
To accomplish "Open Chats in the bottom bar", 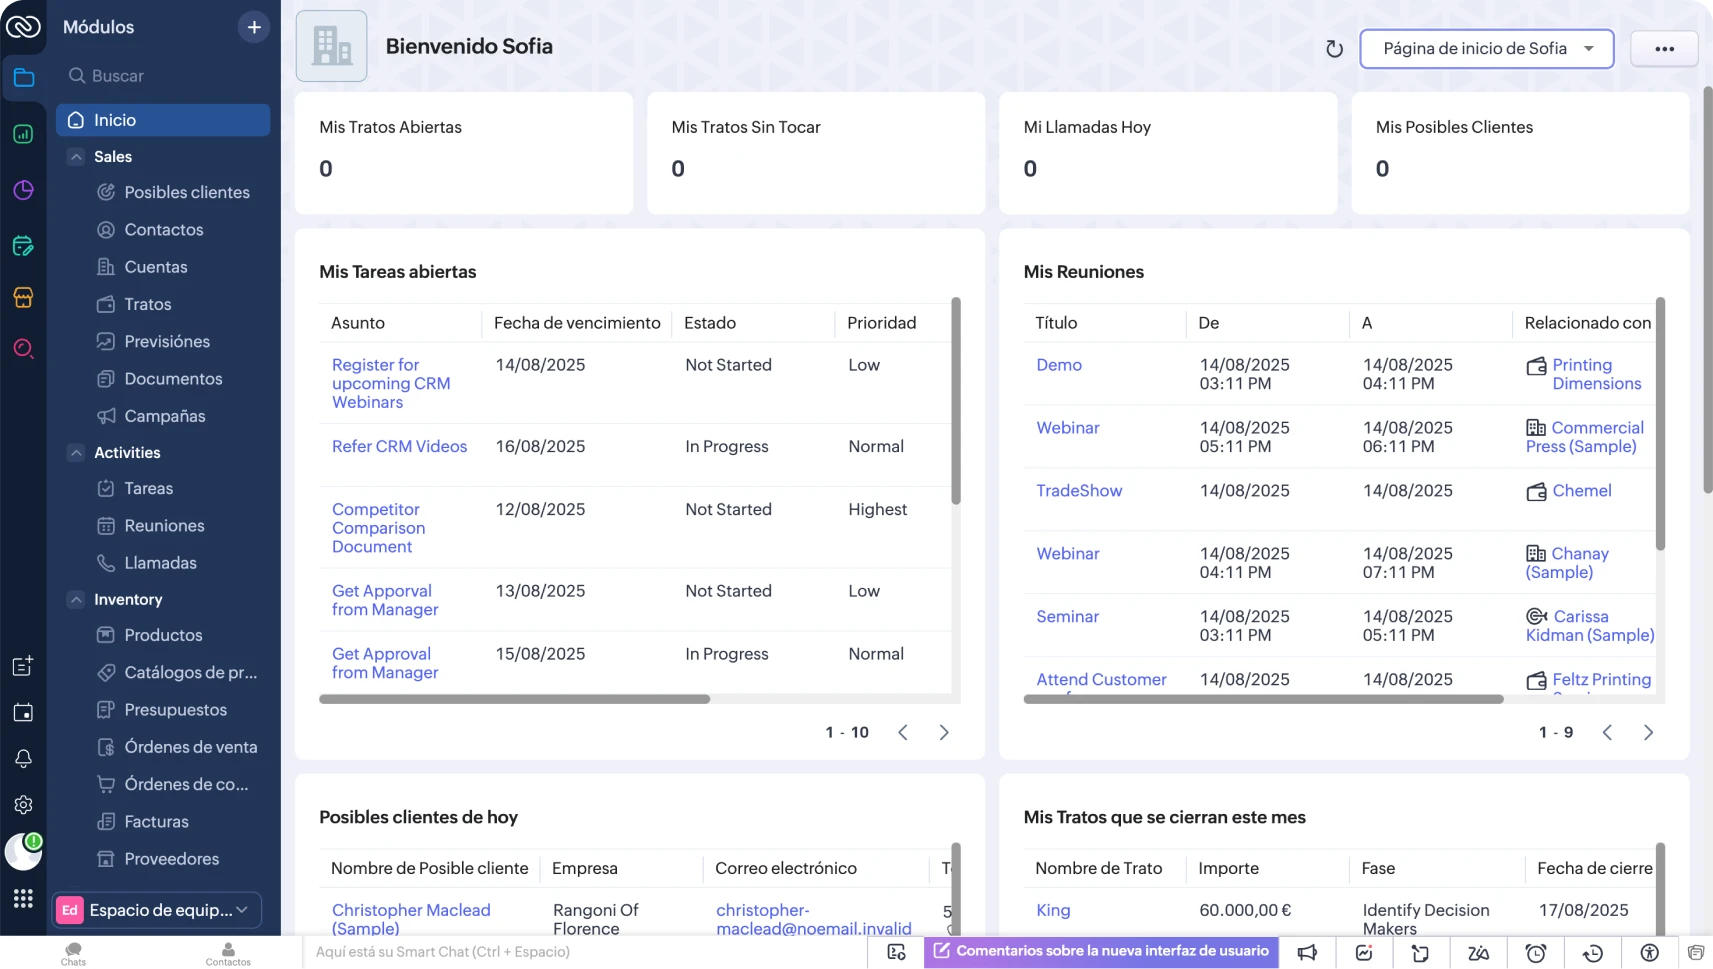I will click(73, 953).
